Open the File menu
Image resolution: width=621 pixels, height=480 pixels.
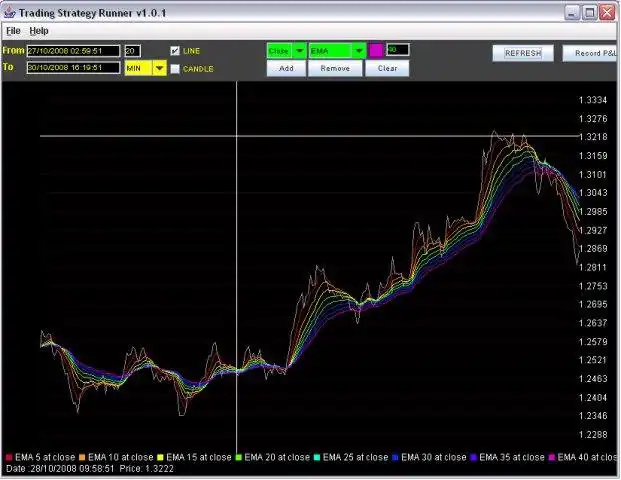[x=13, y=31]
